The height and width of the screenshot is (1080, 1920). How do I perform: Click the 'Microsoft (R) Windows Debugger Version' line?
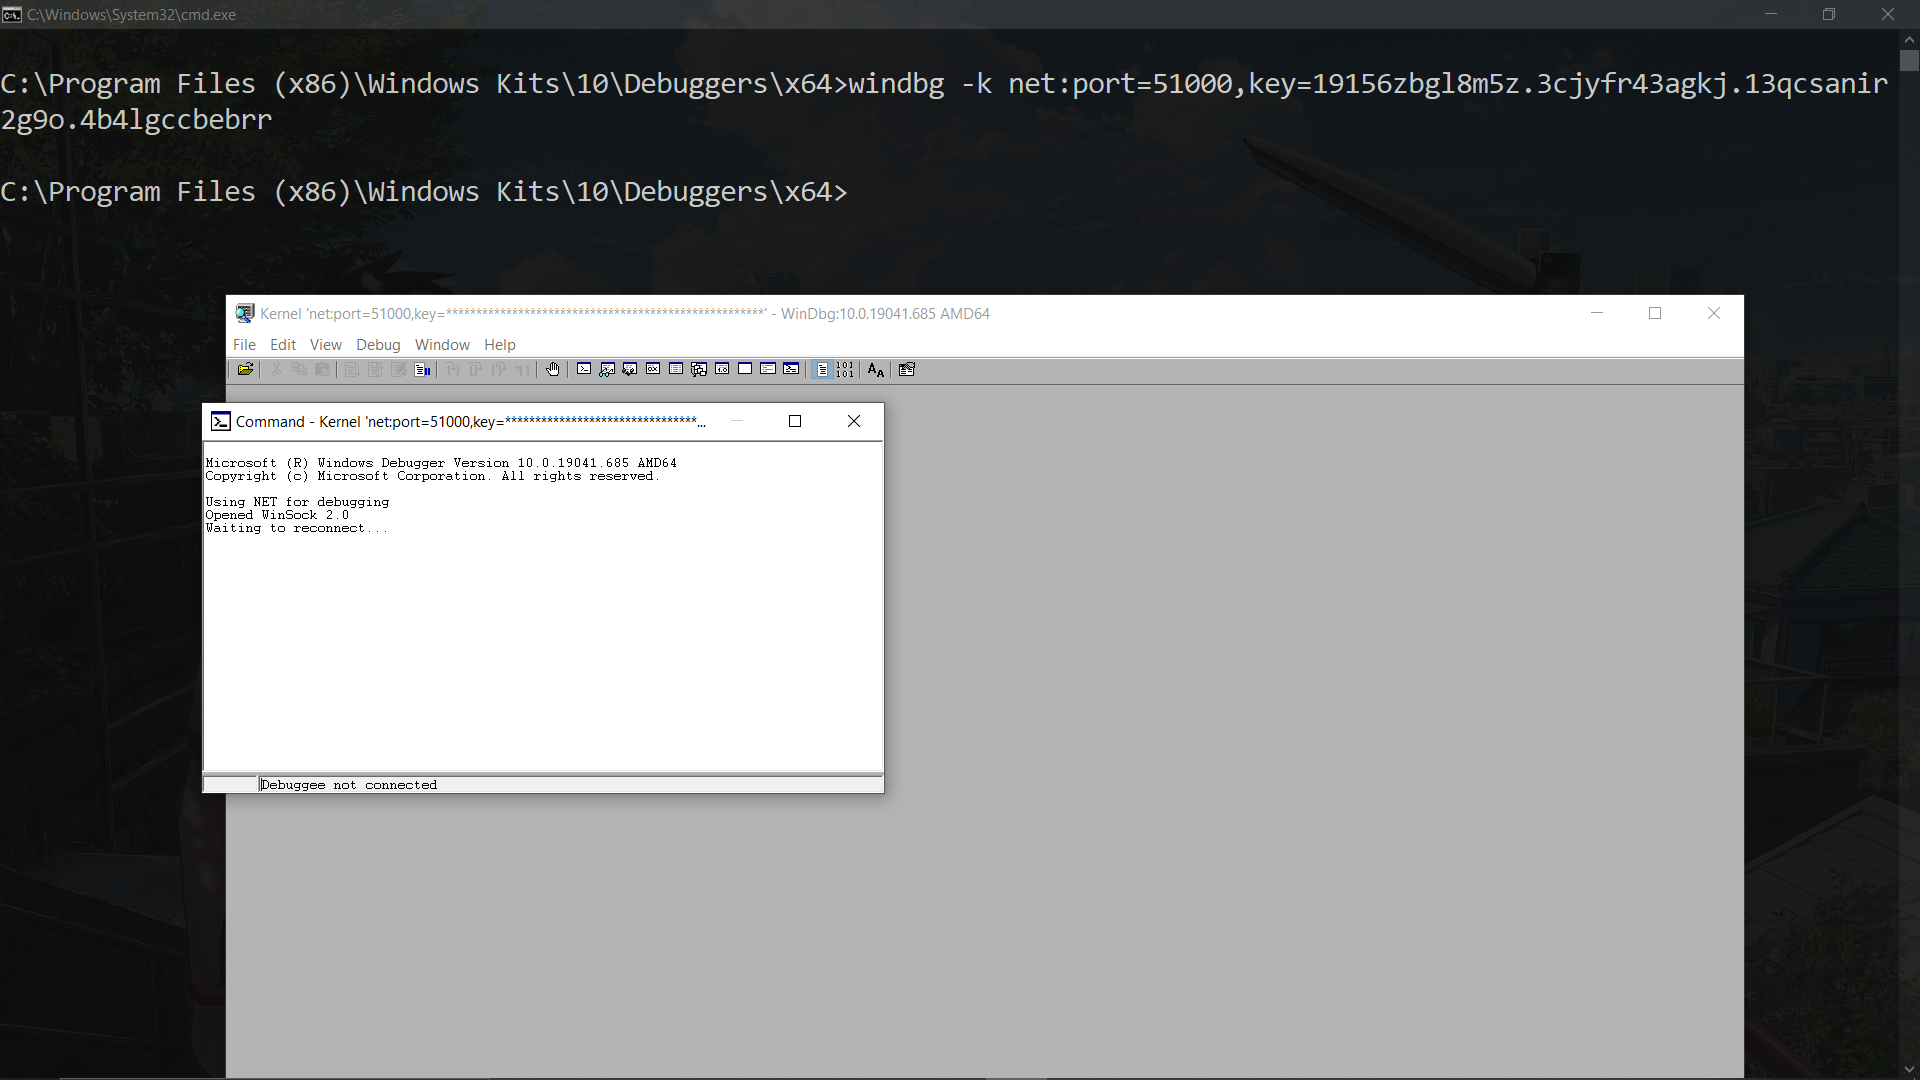tap(441, 463)
